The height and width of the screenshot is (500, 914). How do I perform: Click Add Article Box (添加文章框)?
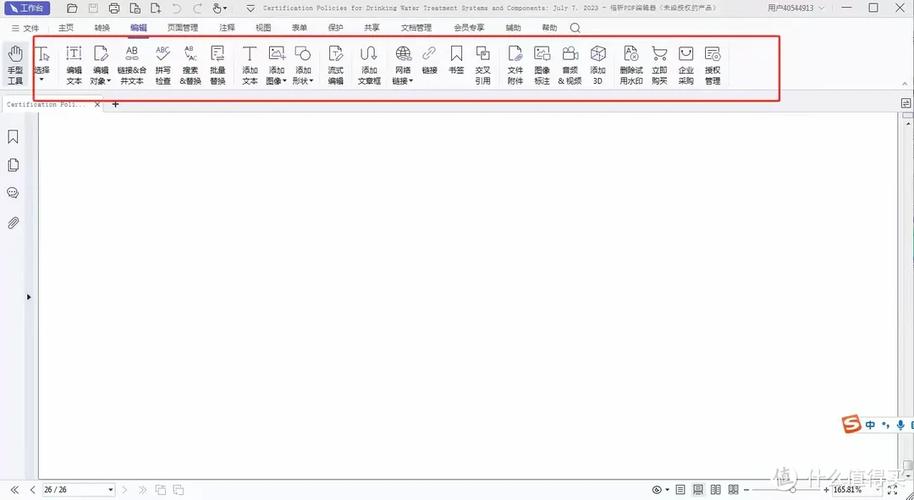point(369,65)
